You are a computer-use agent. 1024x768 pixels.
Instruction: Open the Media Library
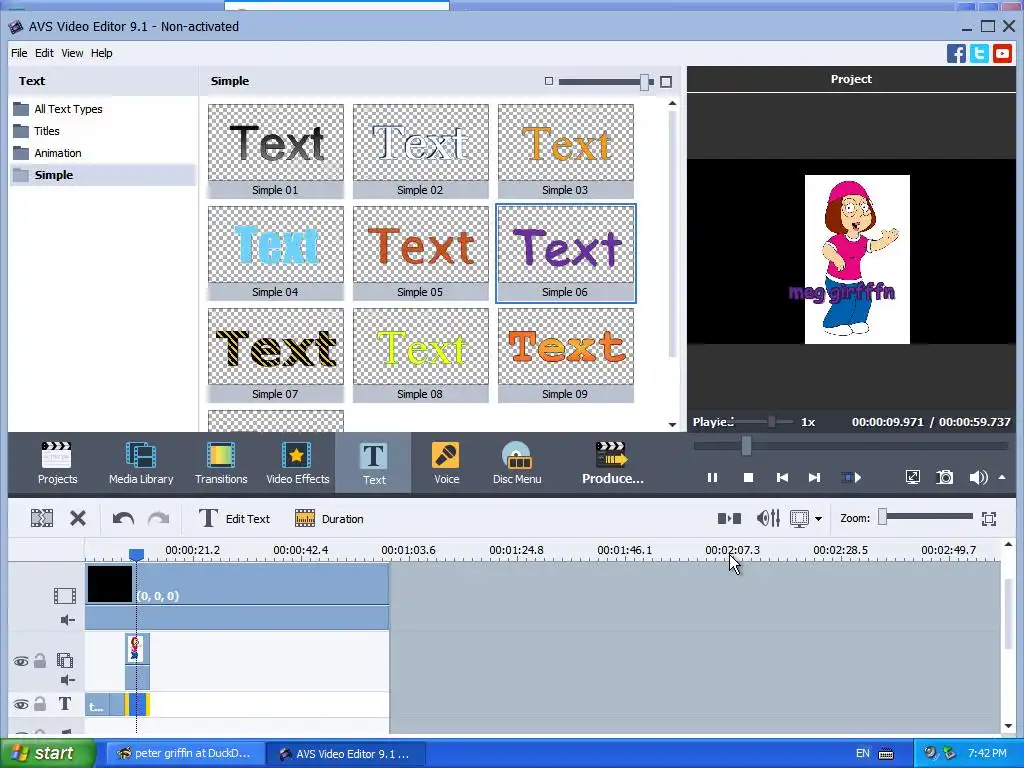coord(141,462)
